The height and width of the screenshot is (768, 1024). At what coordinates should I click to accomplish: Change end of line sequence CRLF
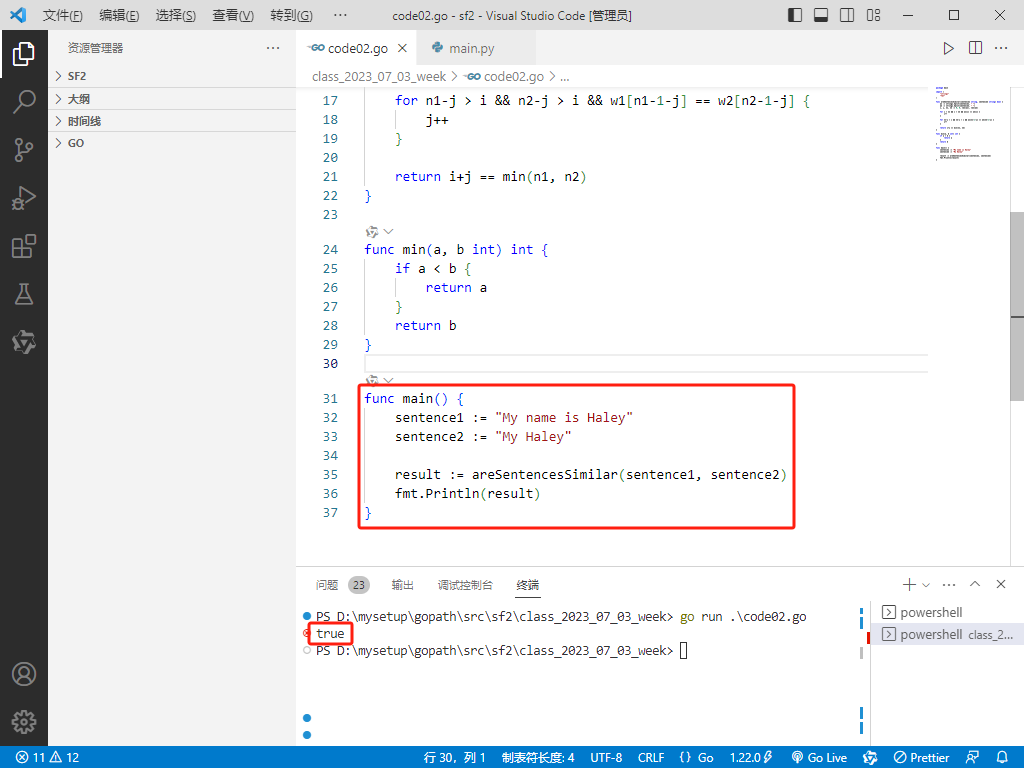click(x=650, y=757)
